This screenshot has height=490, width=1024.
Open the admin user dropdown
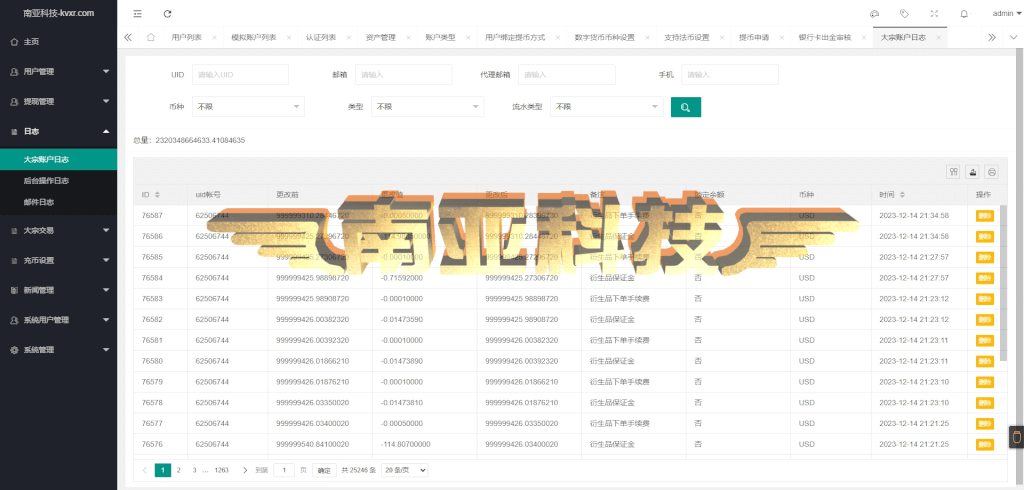tap(1006, 13)
